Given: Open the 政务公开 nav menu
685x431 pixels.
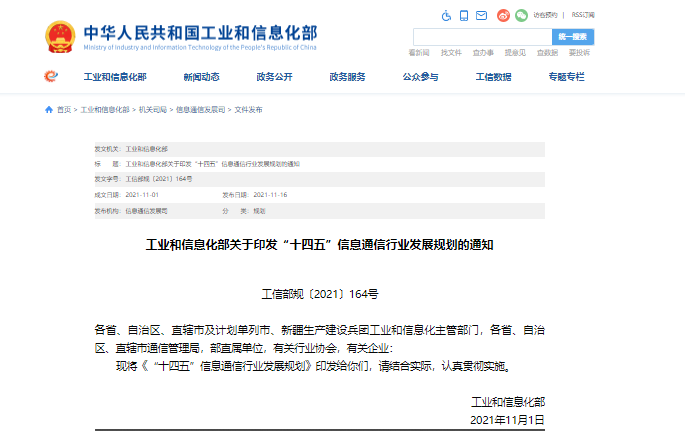Looking at the screenshot, I should click(x=274, y=77).
